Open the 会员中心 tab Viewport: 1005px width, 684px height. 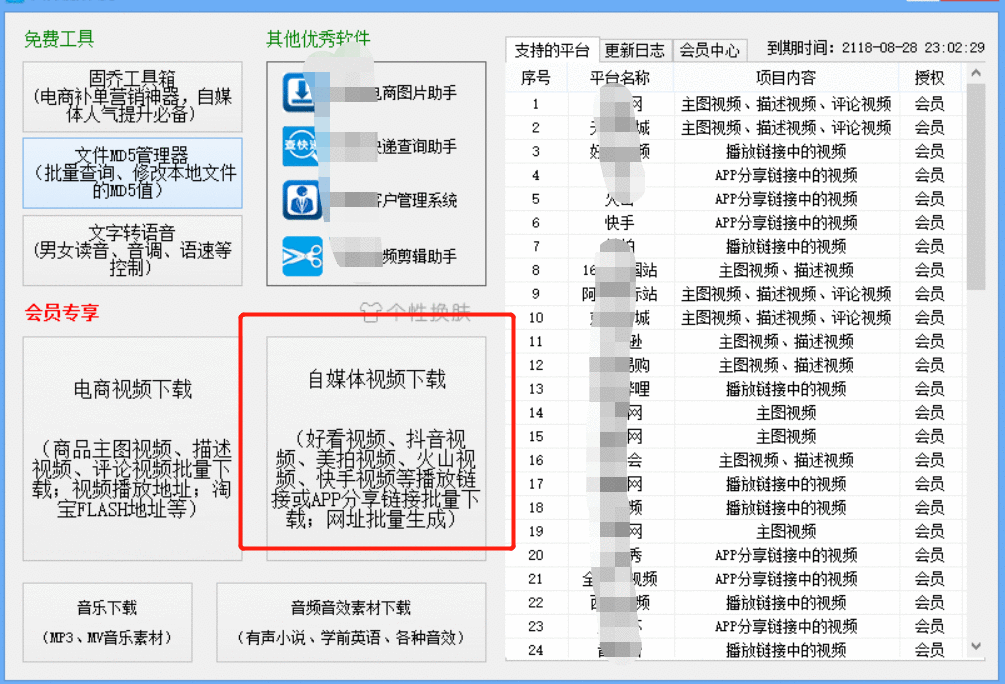pyautogui.click(x=710, y=49)
